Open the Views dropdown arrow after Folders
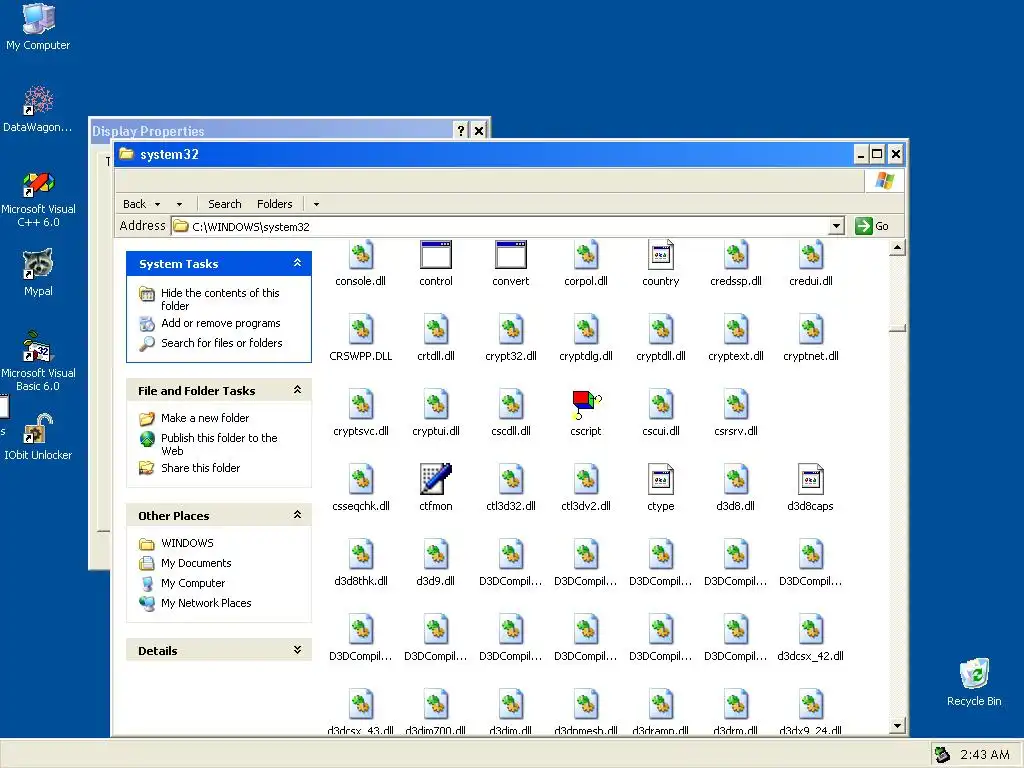 coord(316,204)
